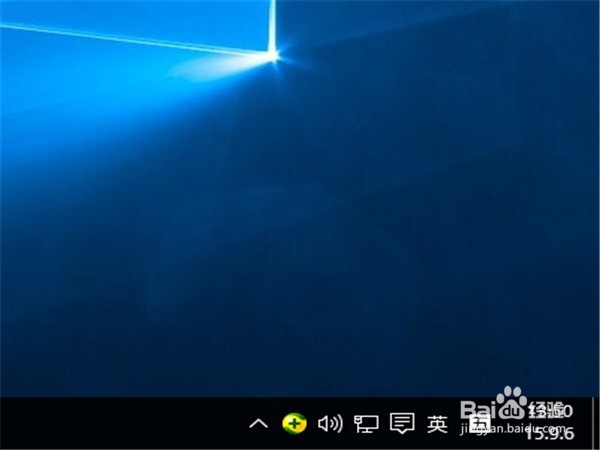Open the Action Center notification icon
The image size is (600, 450).
pos(402,423)
